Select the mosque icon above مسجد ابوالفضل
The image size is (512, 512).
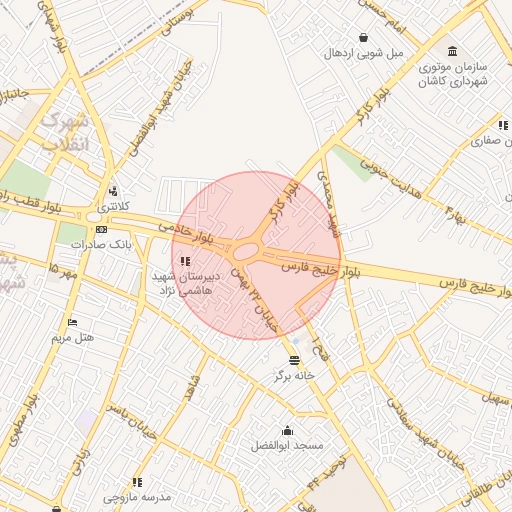tap(287, 431)
